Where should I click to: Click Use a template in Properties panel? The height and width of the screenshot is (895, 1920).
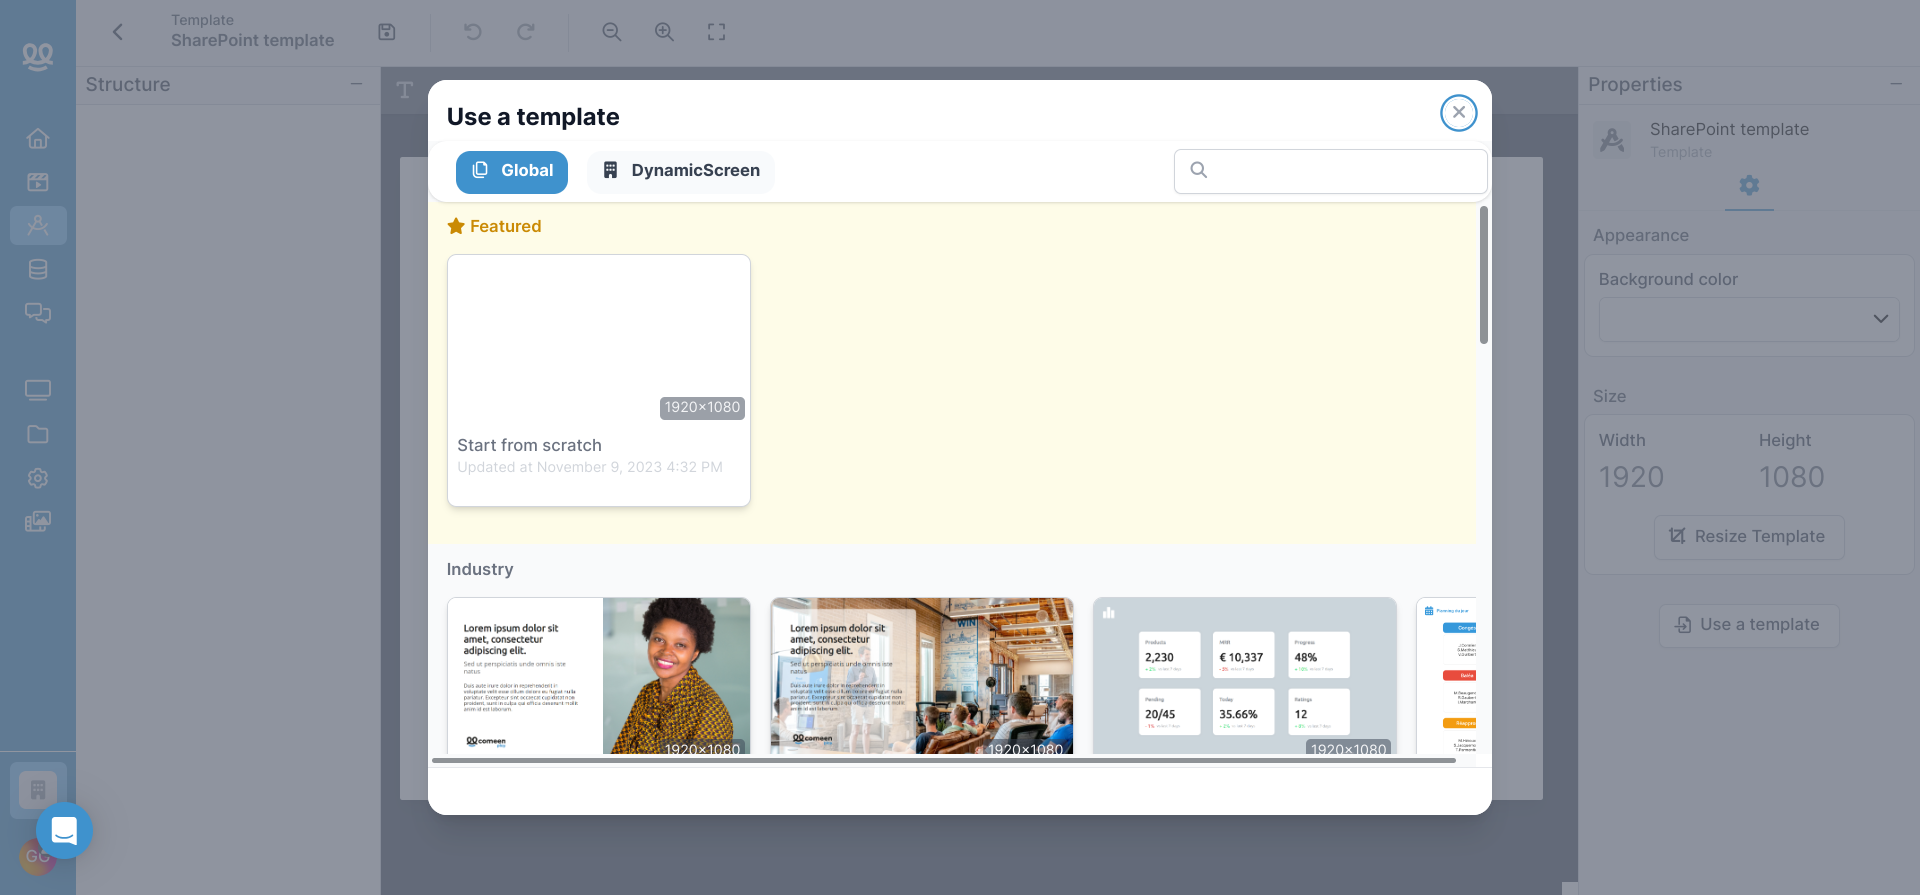1749,625
